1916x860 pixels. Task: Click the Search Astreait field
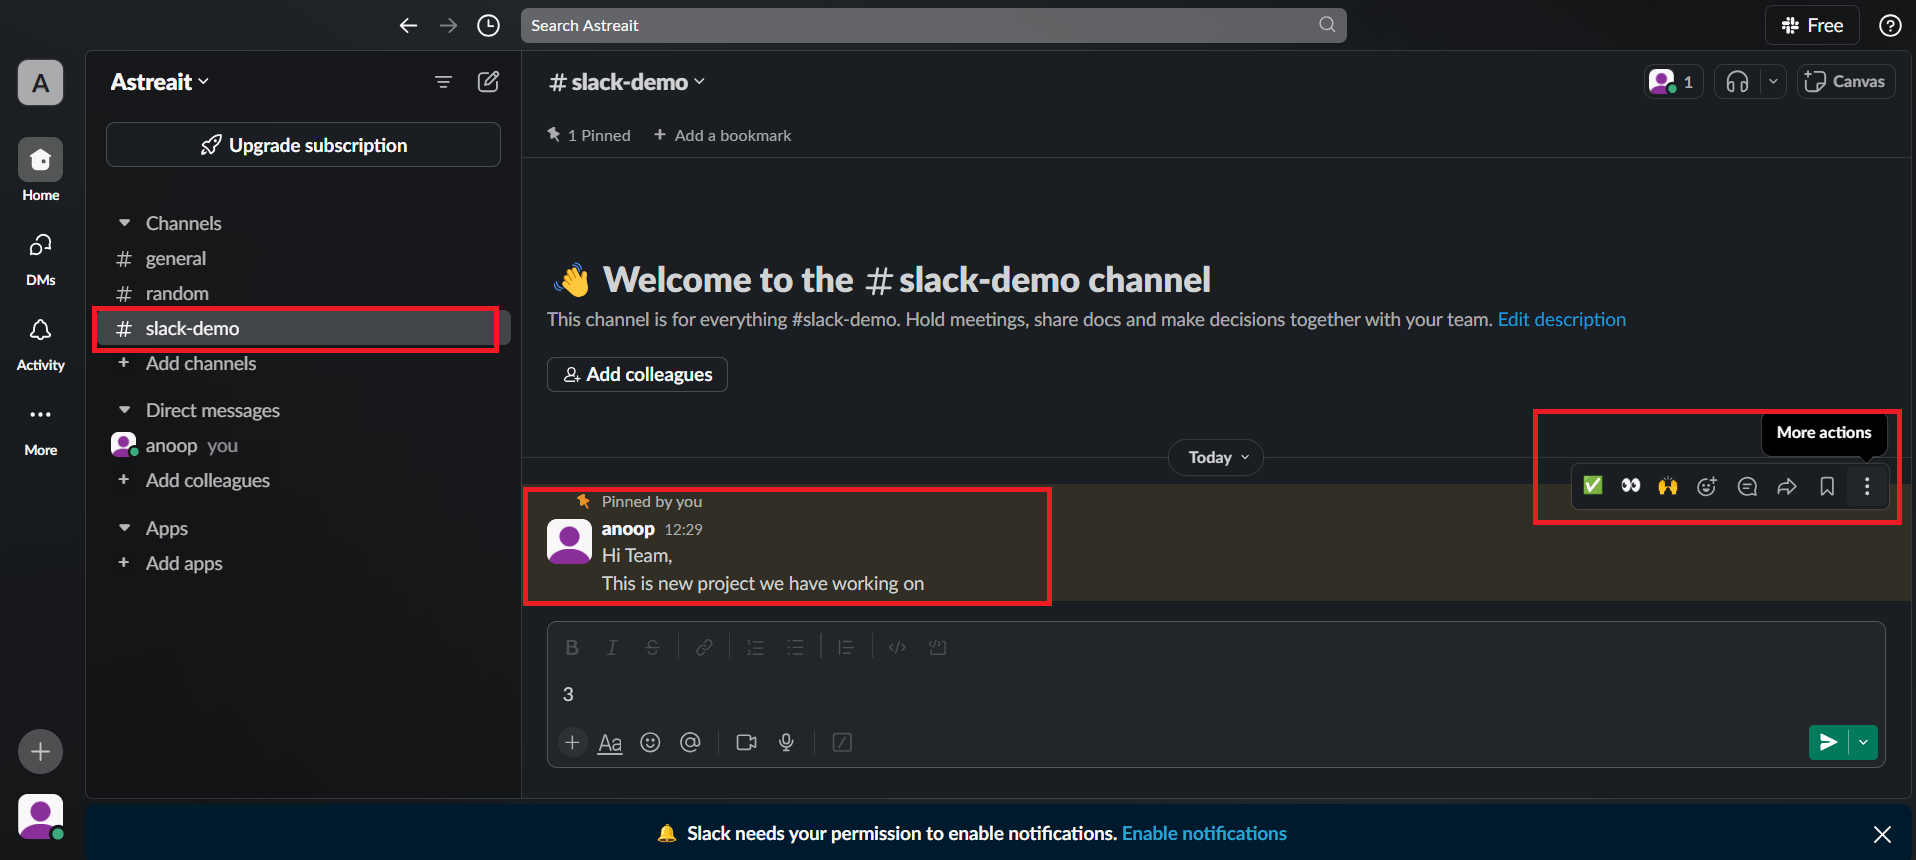920,25
